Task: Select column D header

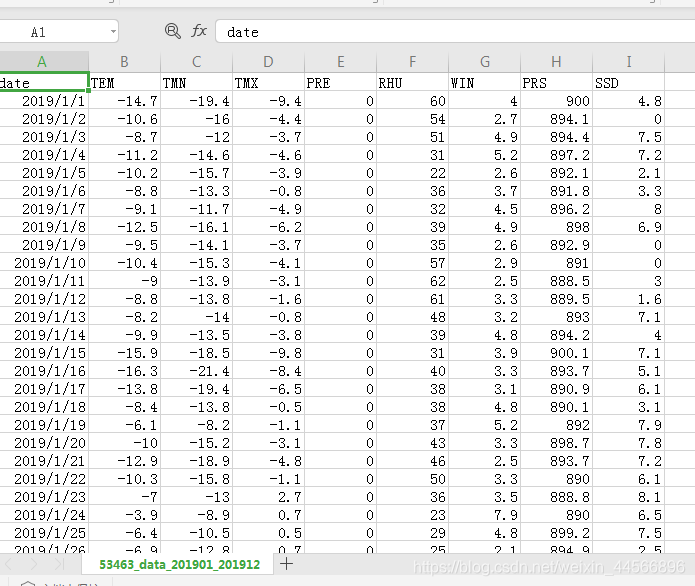Action: click(268, 61)
